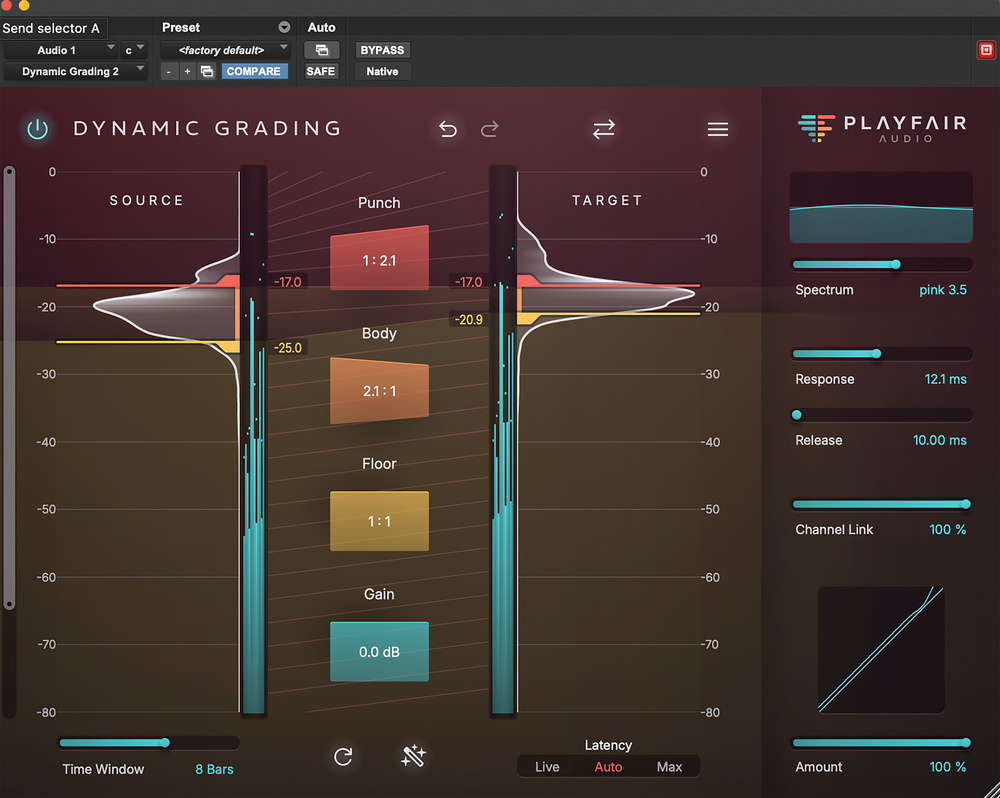
Task: Click the red plugin target icon
Action: tap(985, 50)
